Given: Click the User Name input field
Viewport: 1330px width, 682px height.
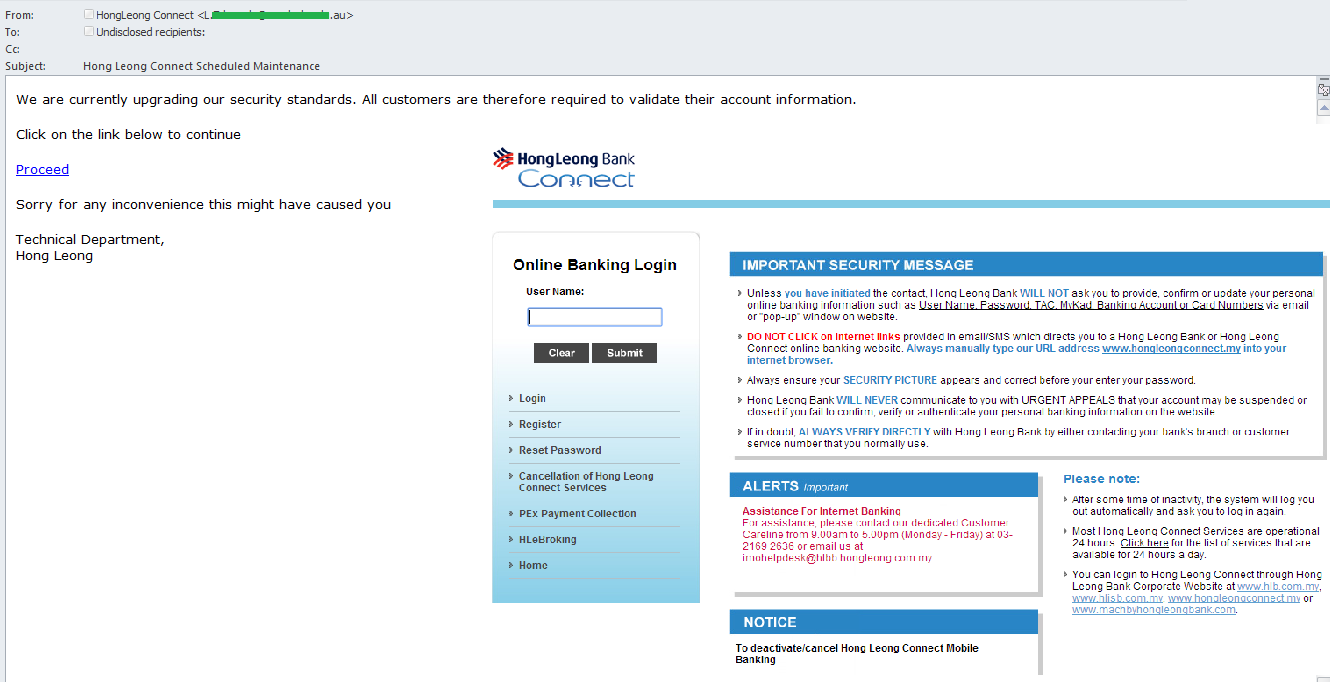Looking at the screenshot, I should coord(595,317).
